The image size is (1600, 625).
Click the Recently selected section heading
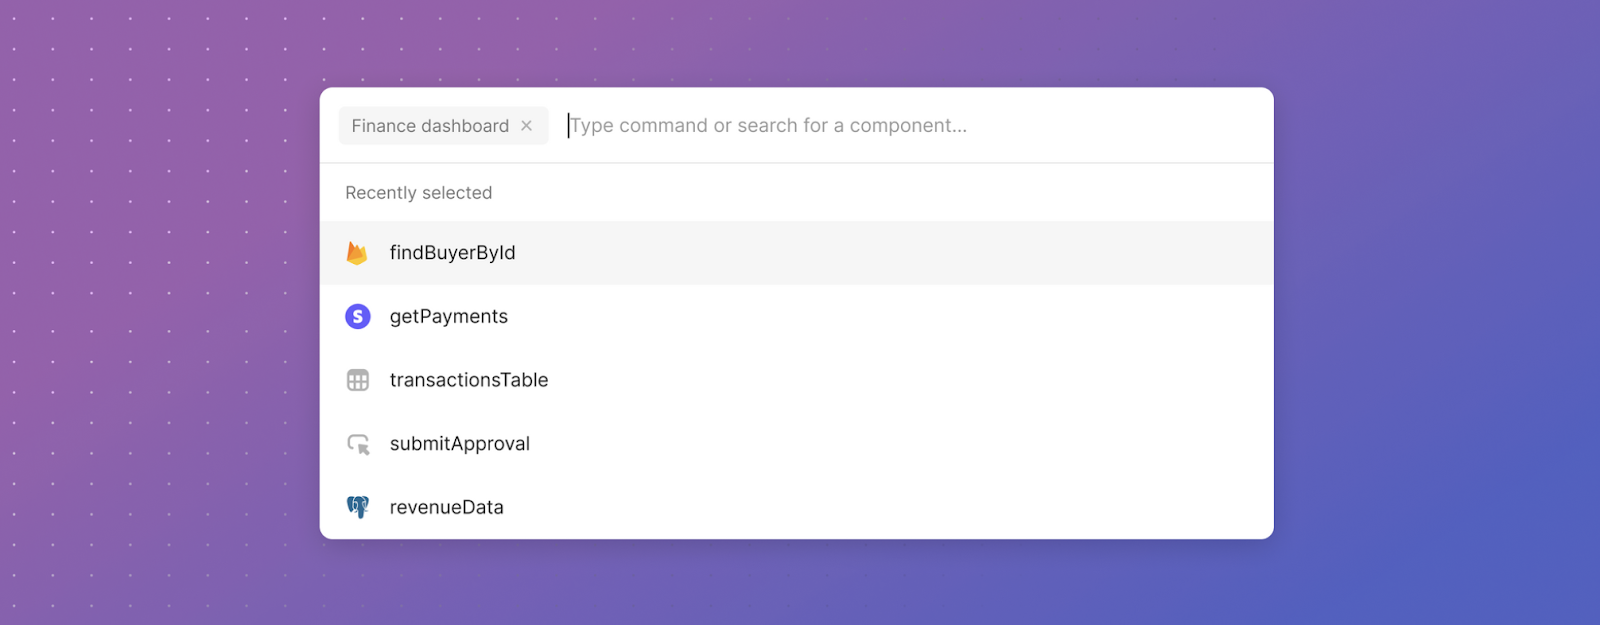pyautogui.click(x=418, y=193)
